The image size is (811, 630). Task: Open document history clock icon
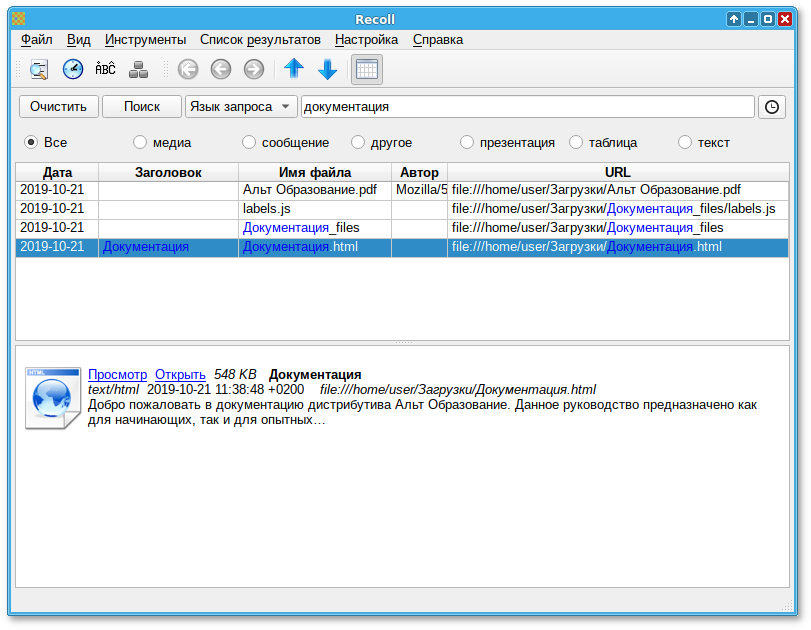tap(73, 69)
